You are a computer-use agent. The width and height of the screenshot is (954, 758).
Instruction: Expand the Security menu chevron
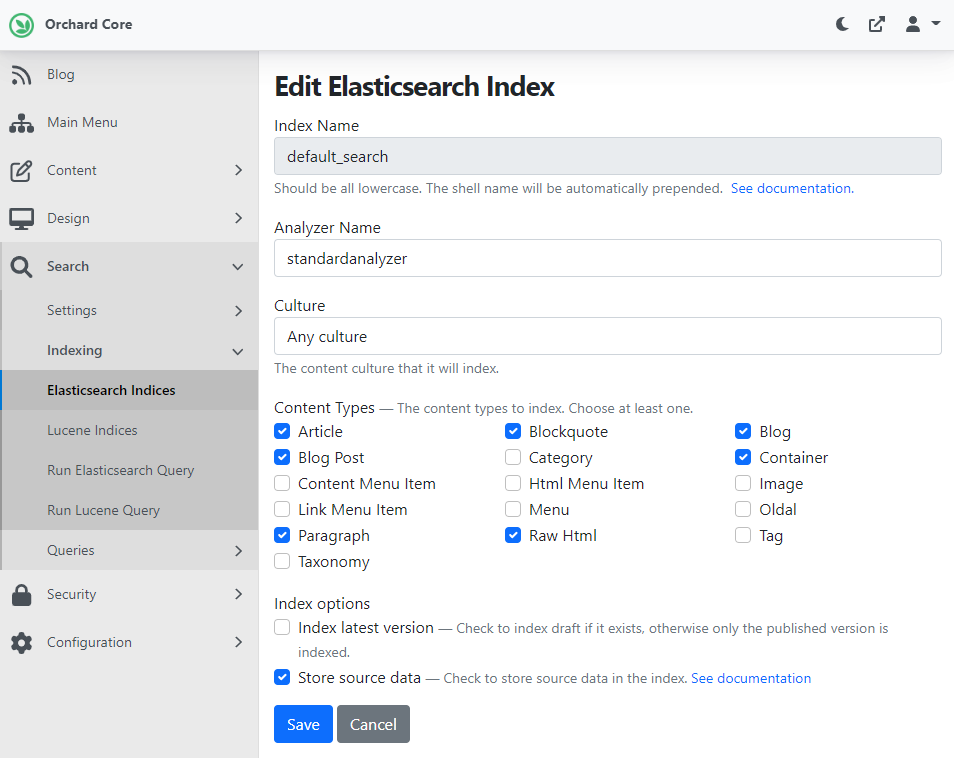click(238, 594)
